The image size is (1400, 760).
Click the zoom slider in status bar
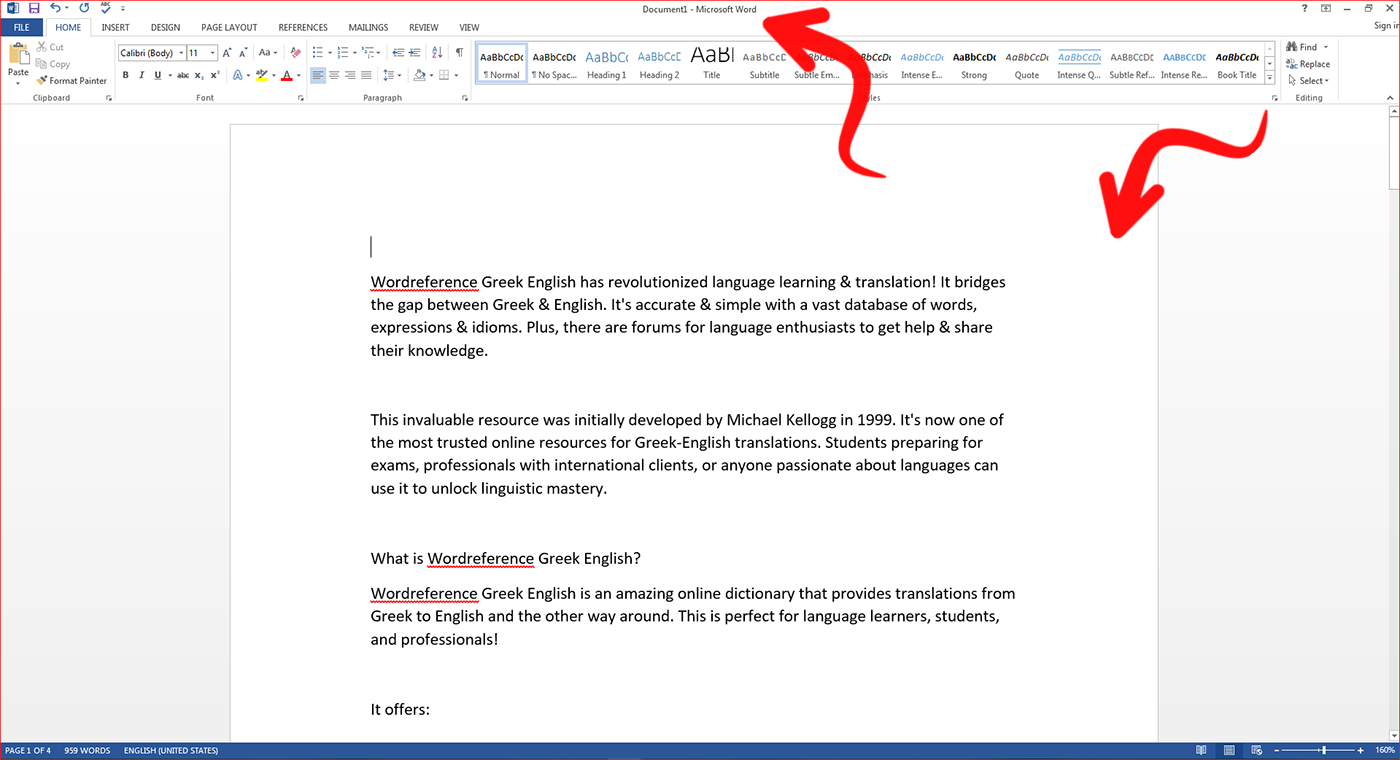coord(1324,750)
